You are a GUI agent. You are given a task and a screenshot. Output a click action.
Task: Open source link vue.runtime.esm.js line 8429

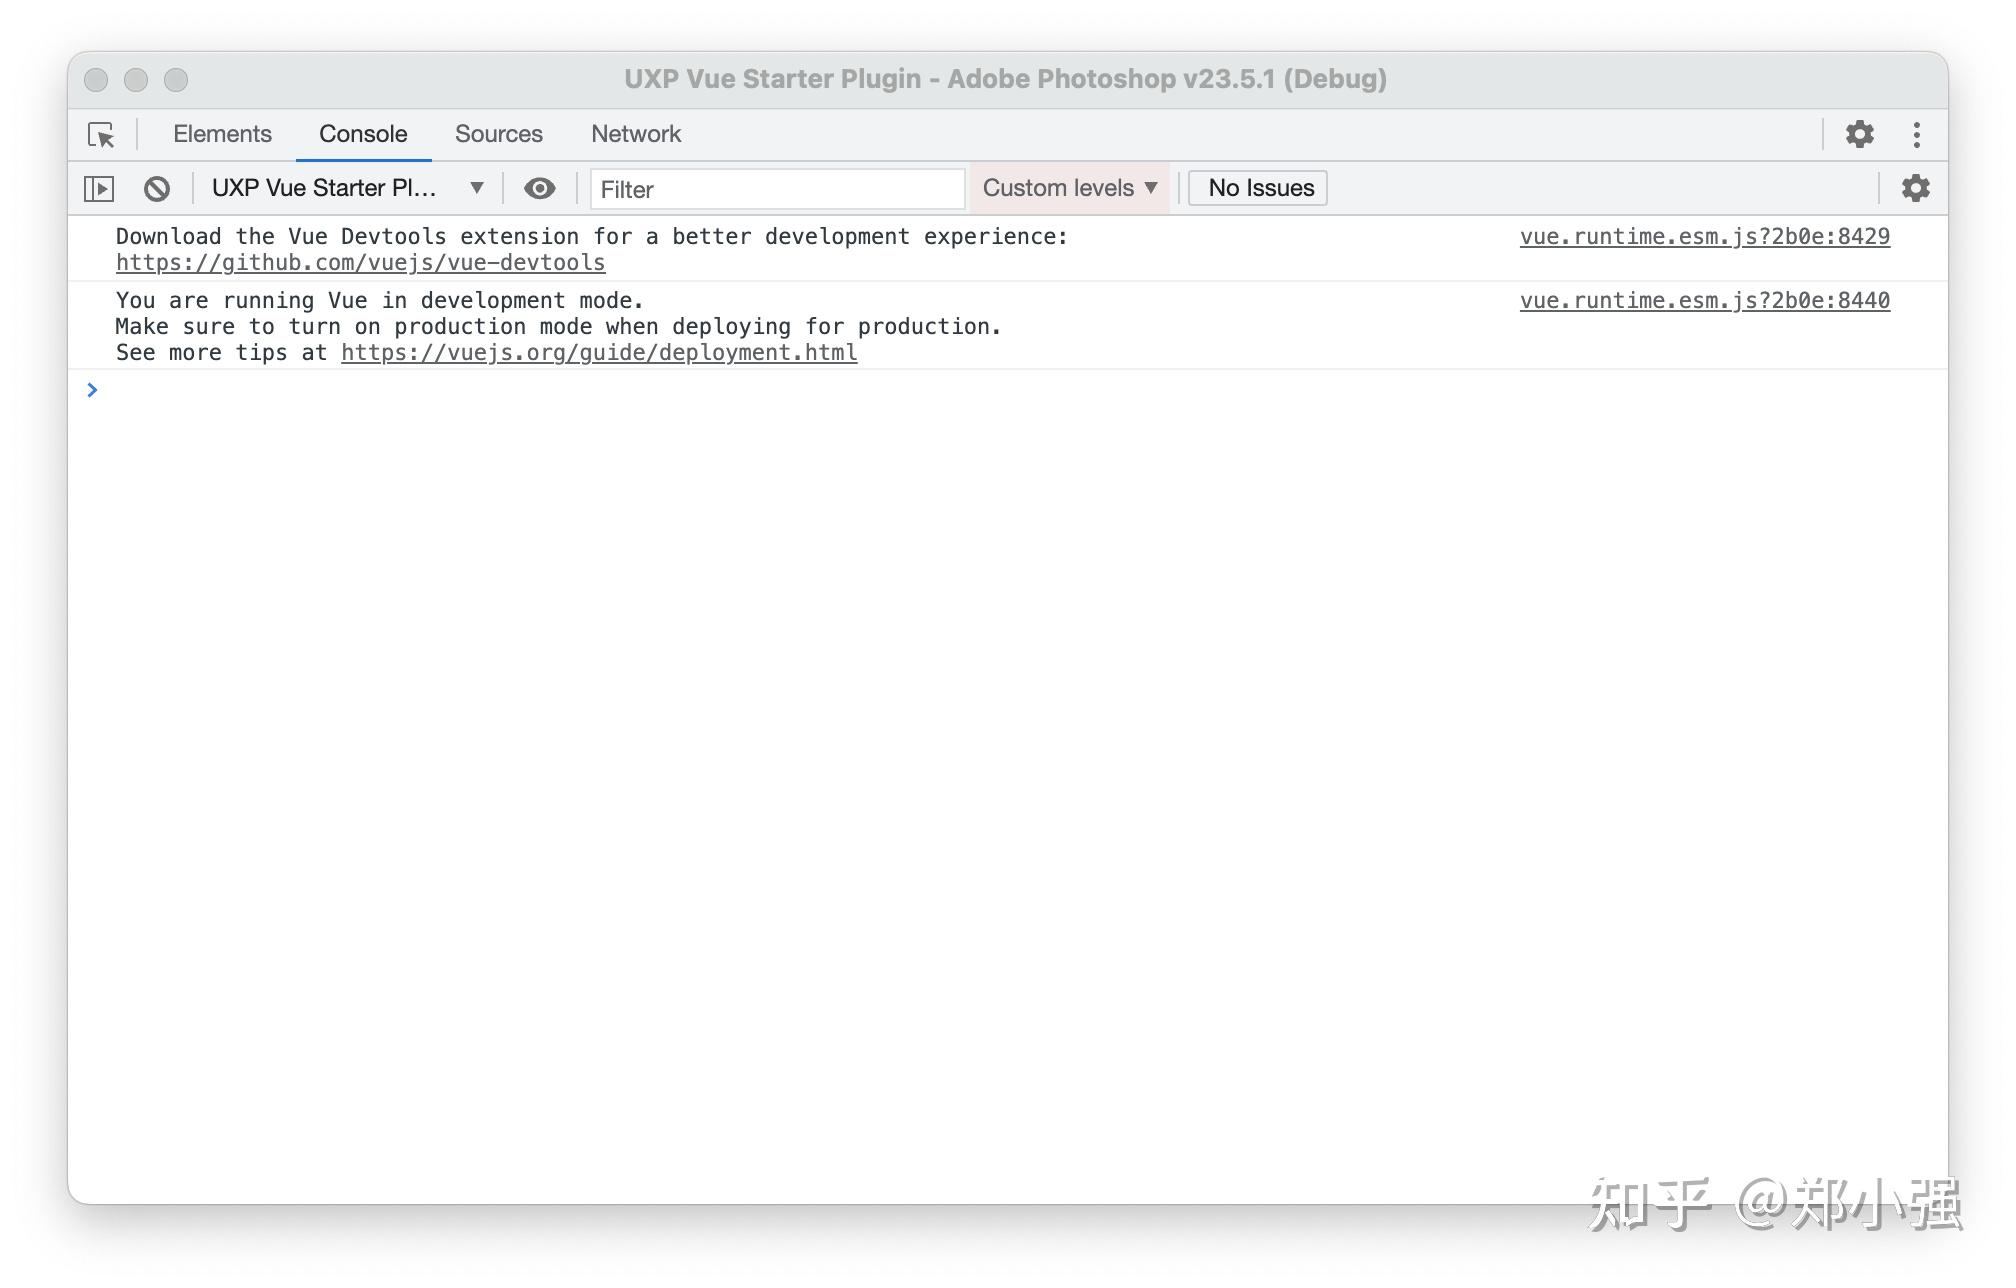click(x=1705, y=237)
